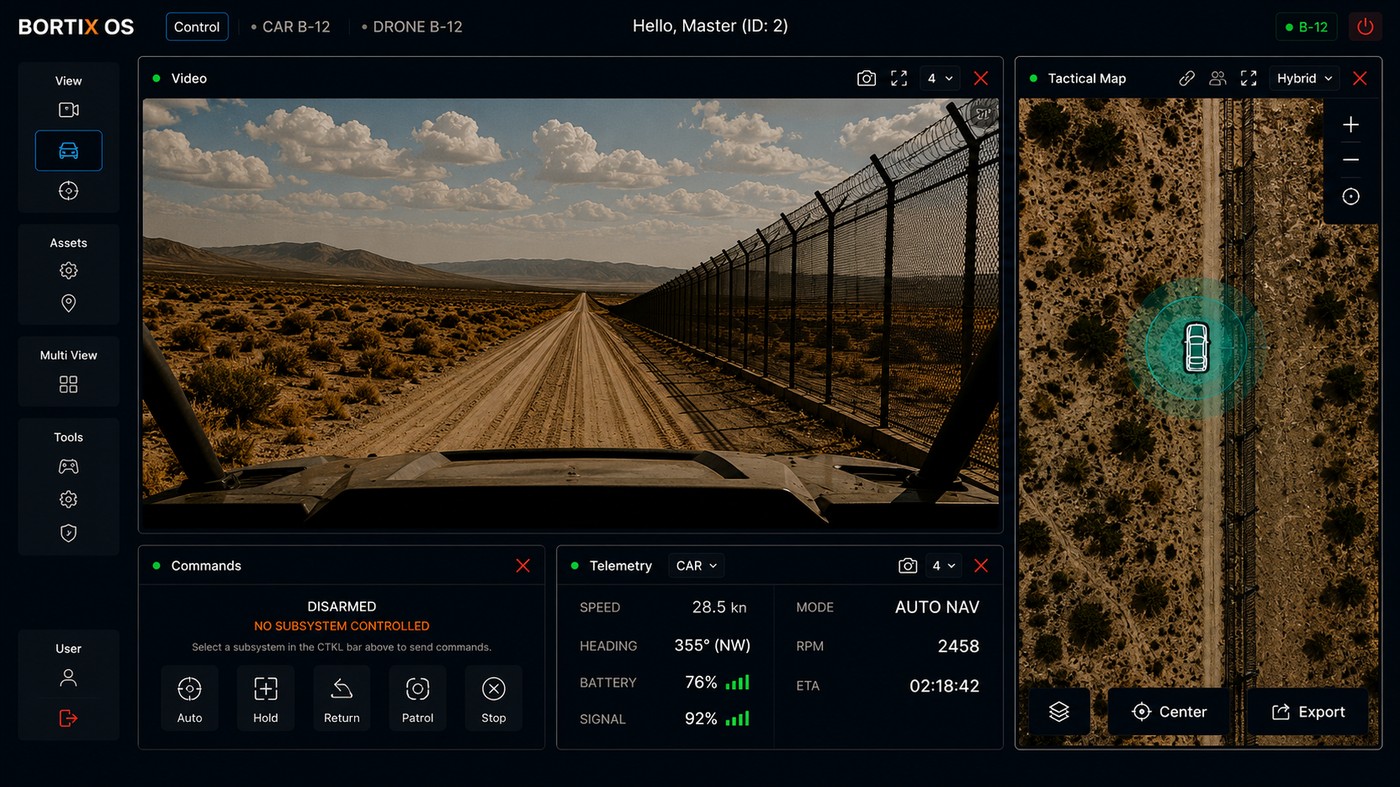Open the Telemetry number 4 dropdown
The height and width of the screenshot is (787, 1400).
click(x=944, y=566)
